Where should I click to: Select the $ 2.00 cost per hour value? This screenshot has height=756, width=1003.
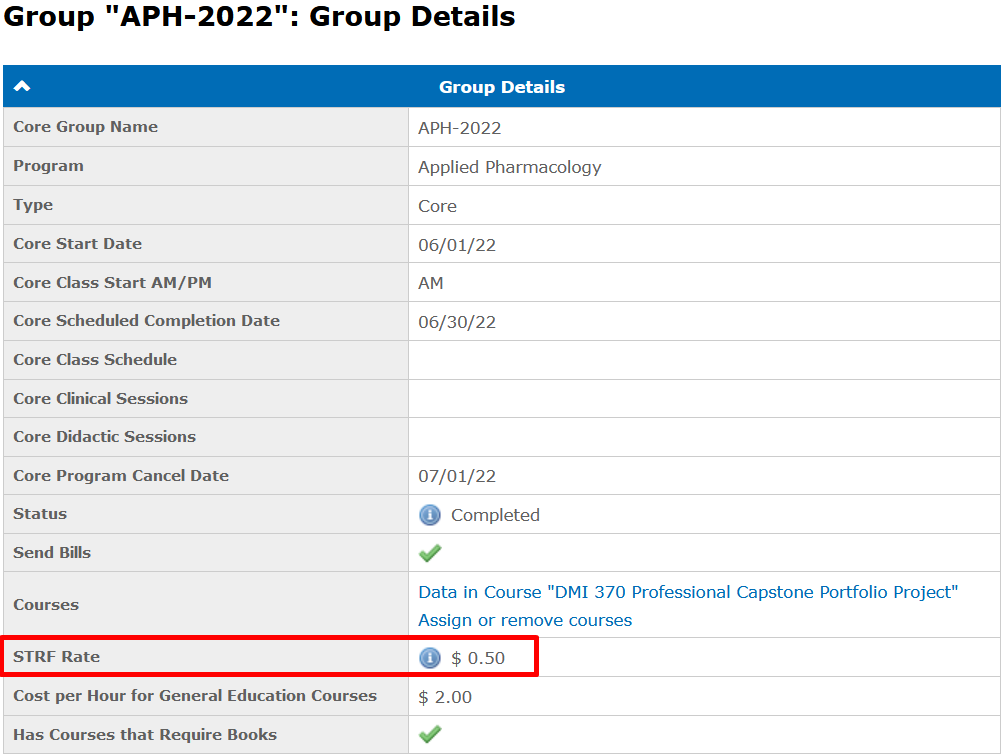(445, 697)
